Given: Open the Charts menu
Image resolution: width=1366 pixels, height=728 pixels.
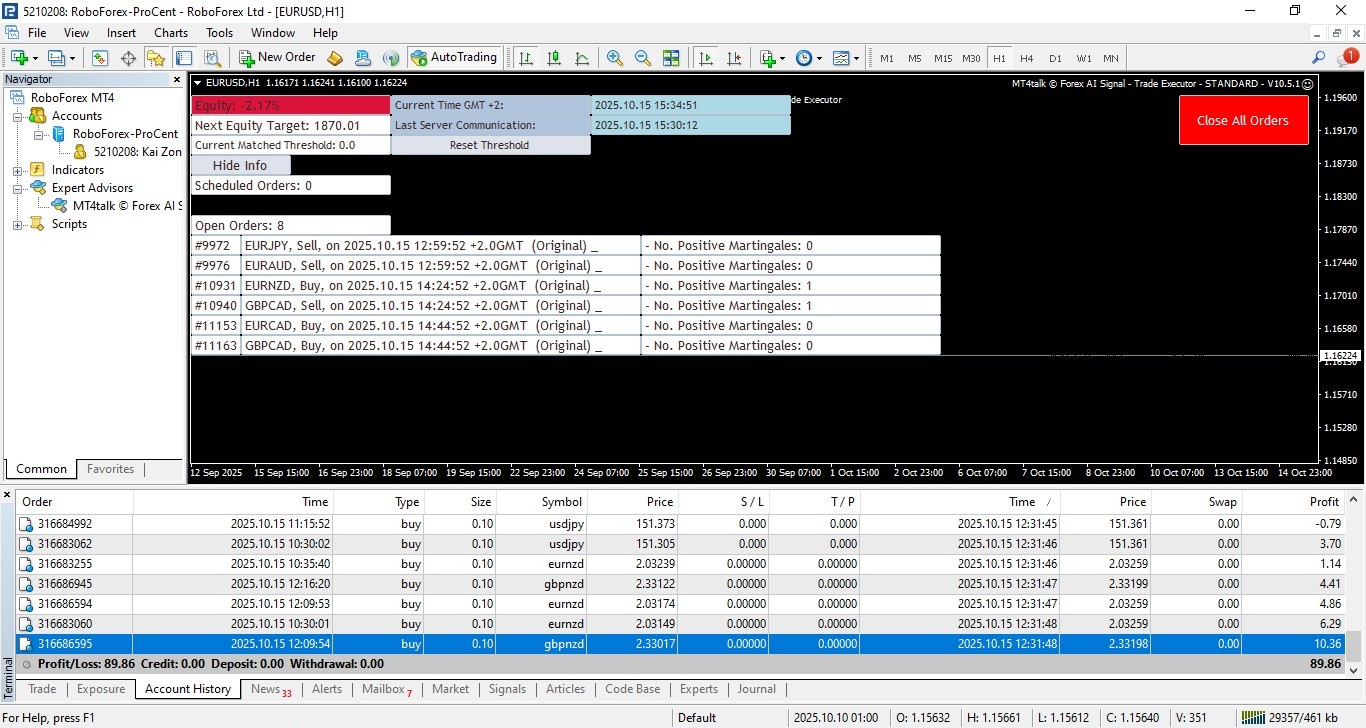Looking at the screenshot, I should point(171,33).
